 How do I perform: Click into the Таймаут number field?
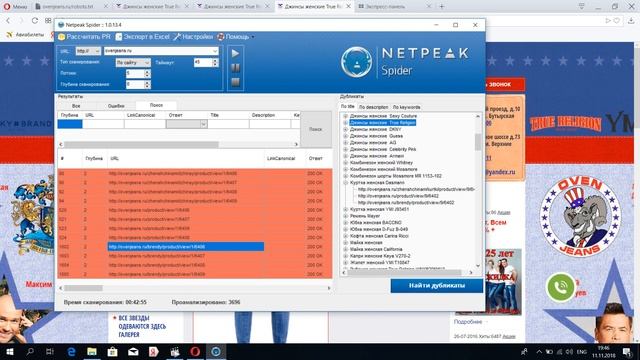pos(203,62)
